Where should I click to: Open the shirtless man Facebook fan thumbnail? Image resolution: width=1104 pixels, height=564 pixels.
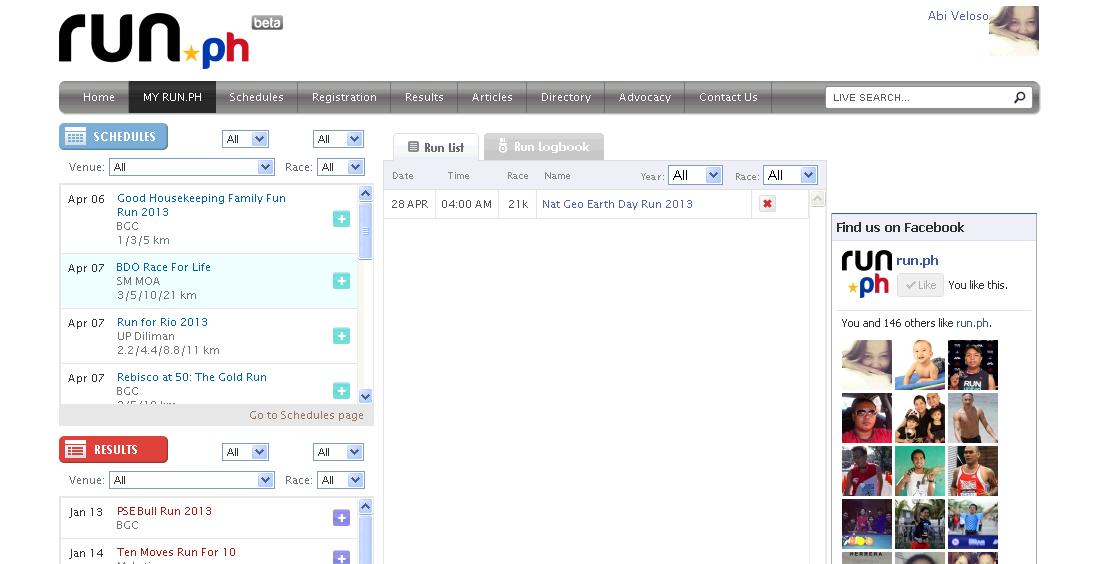[972, 418]
